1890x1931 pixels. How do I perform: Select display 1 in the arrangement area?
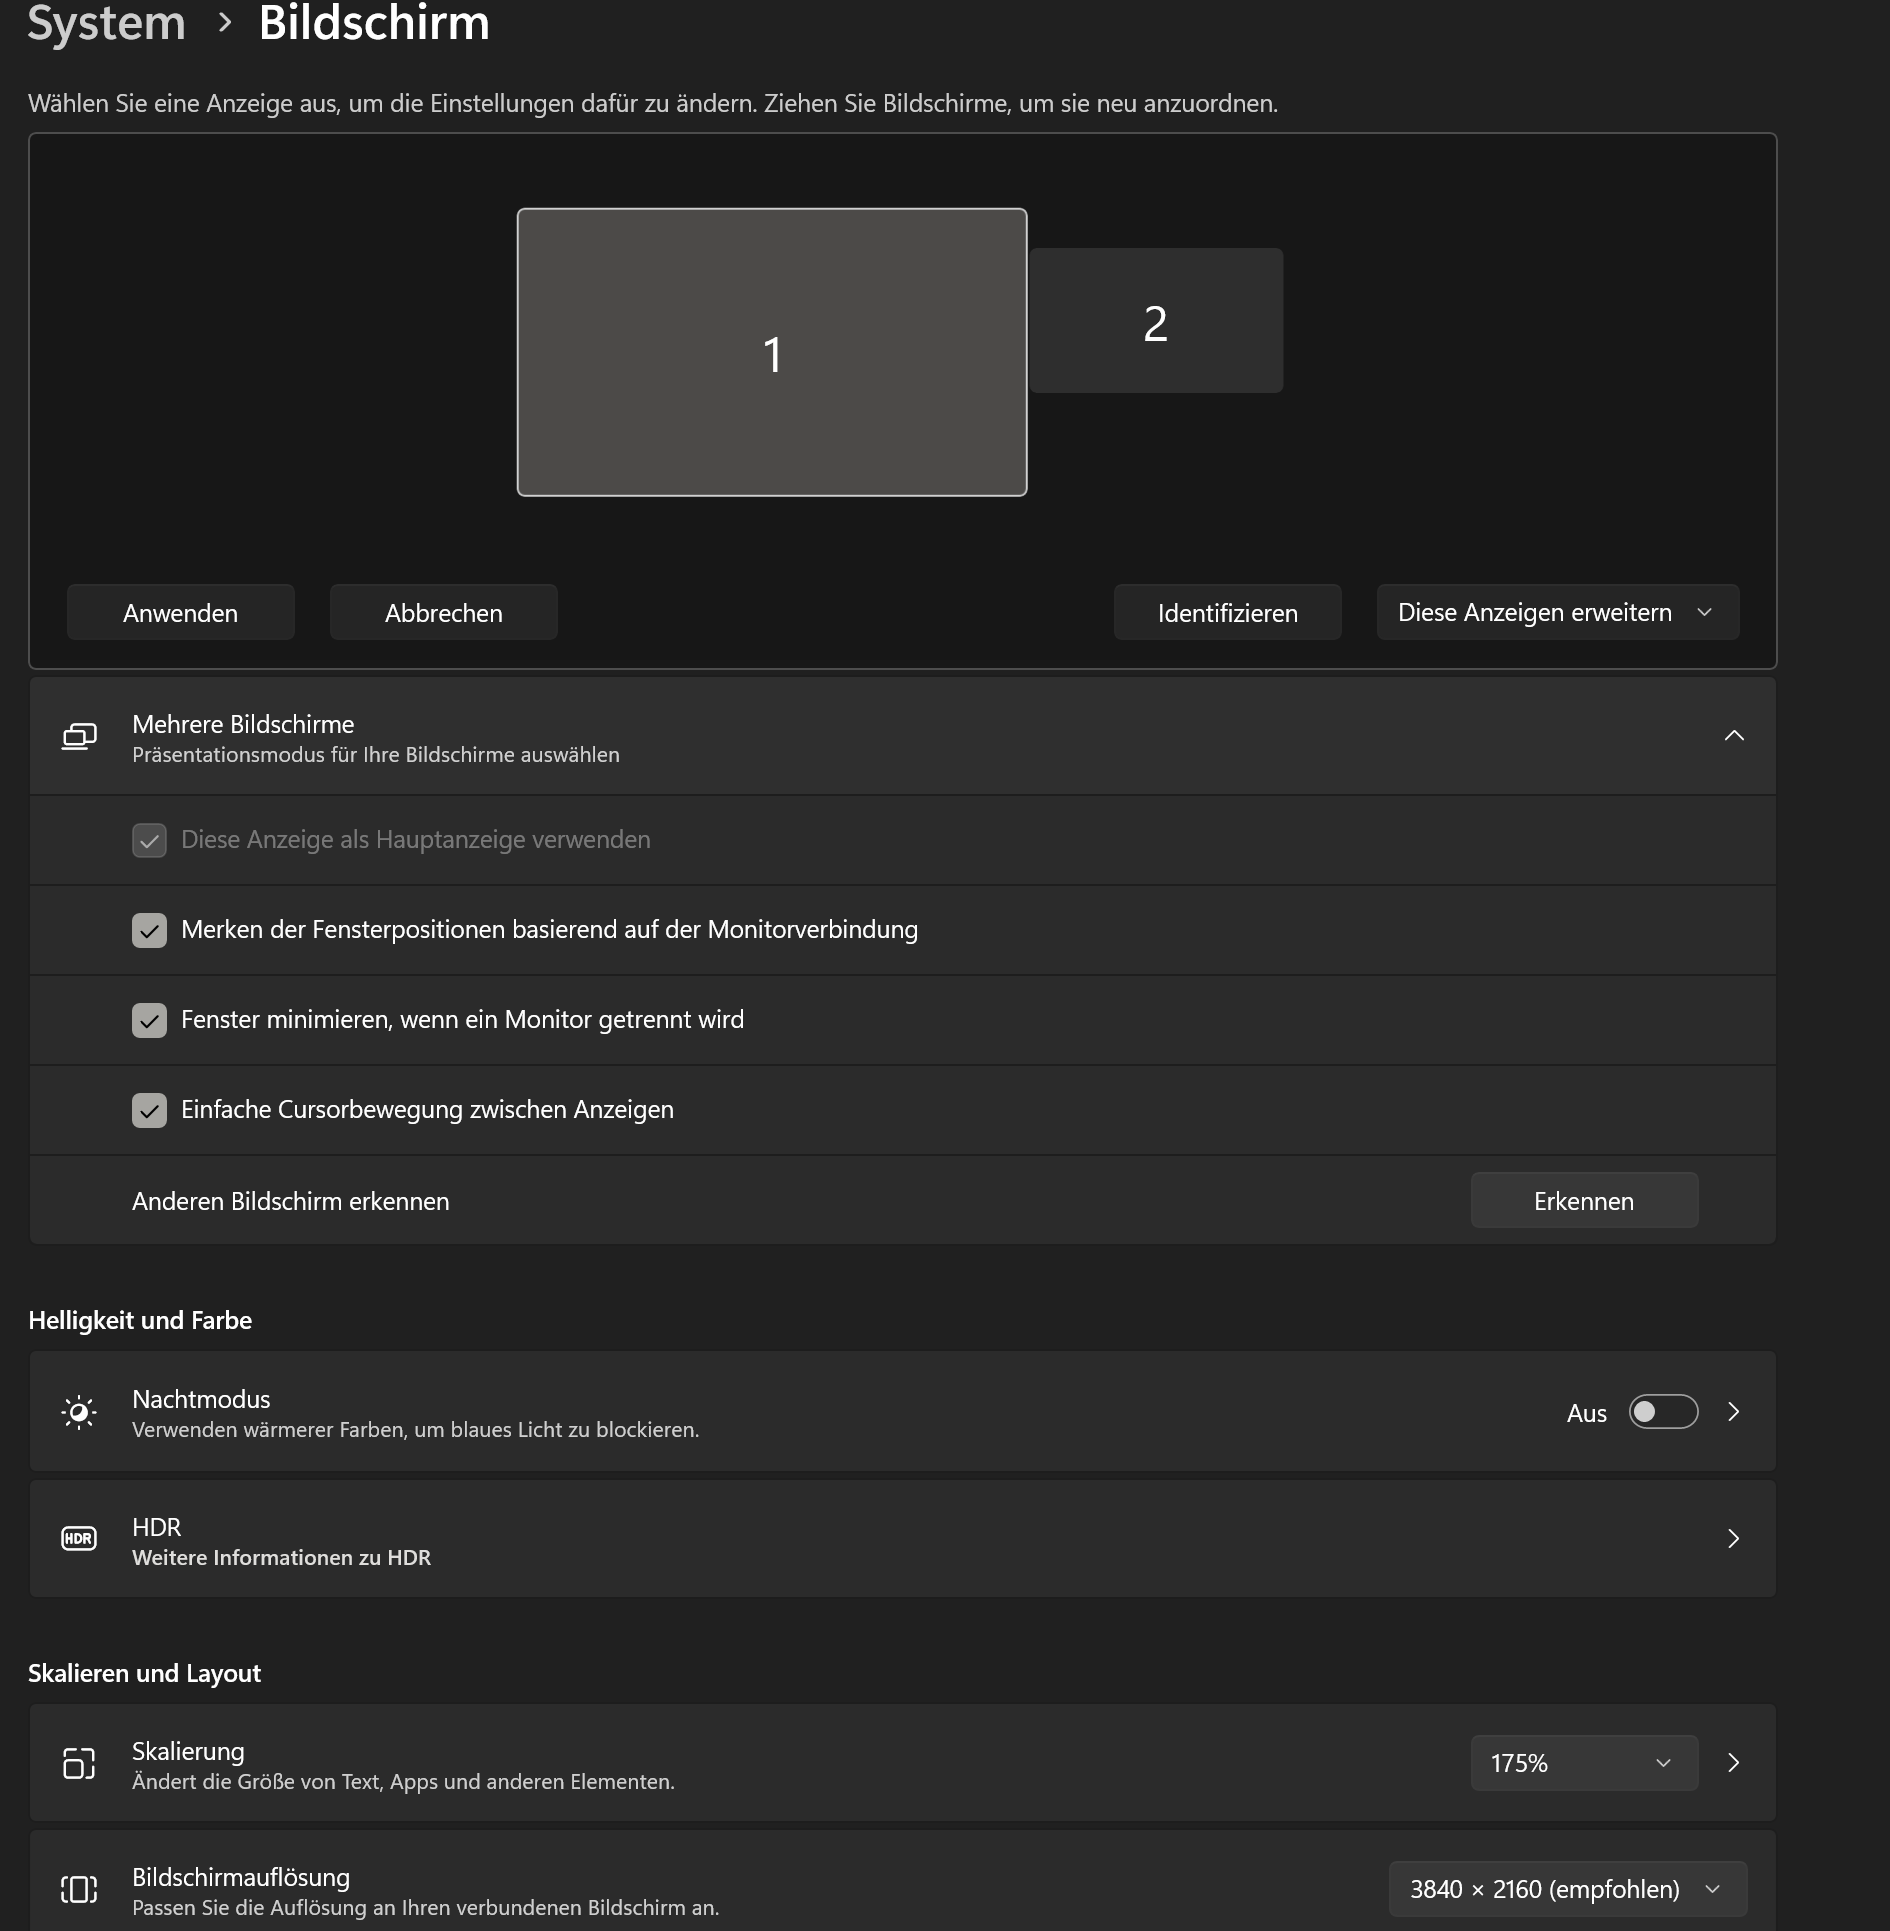[772, 352]
